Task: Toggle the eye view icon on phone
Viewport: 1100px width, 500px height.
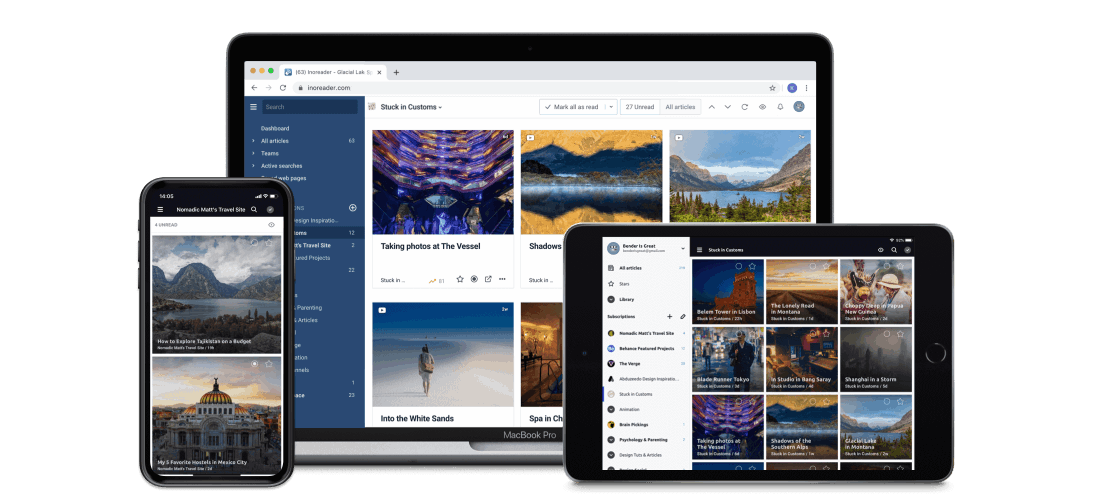Action: click(x=271, y=224)
